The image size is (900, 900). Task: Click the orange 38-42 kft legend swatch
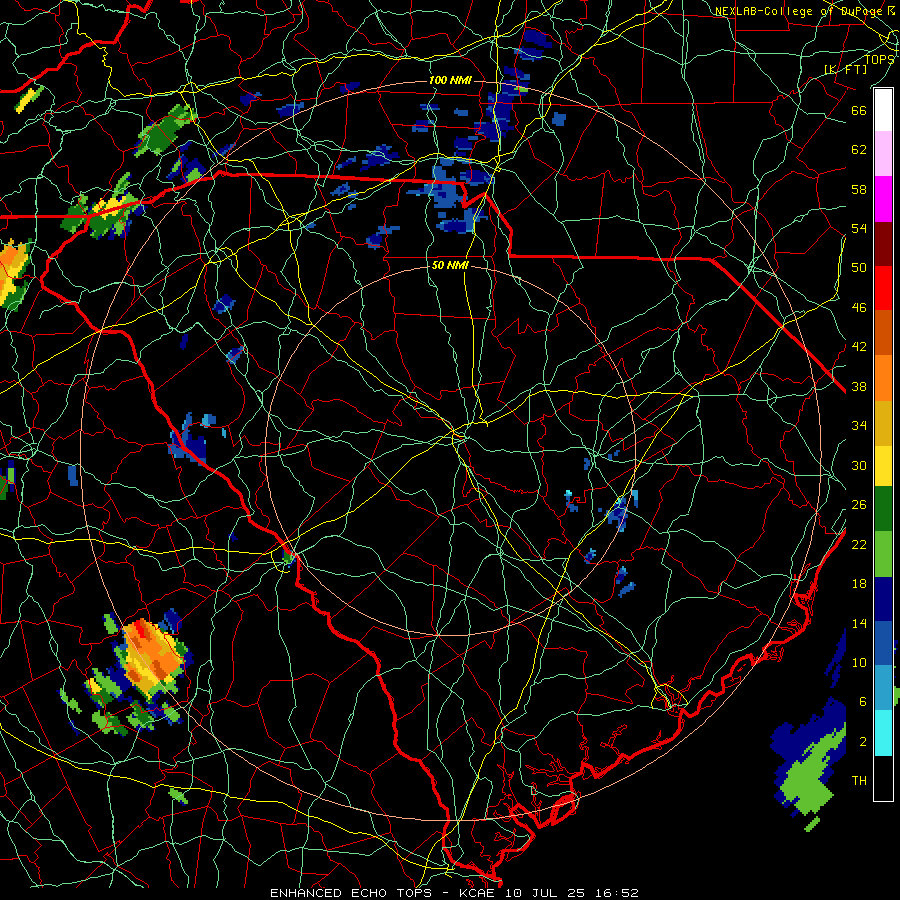(883, 377)
